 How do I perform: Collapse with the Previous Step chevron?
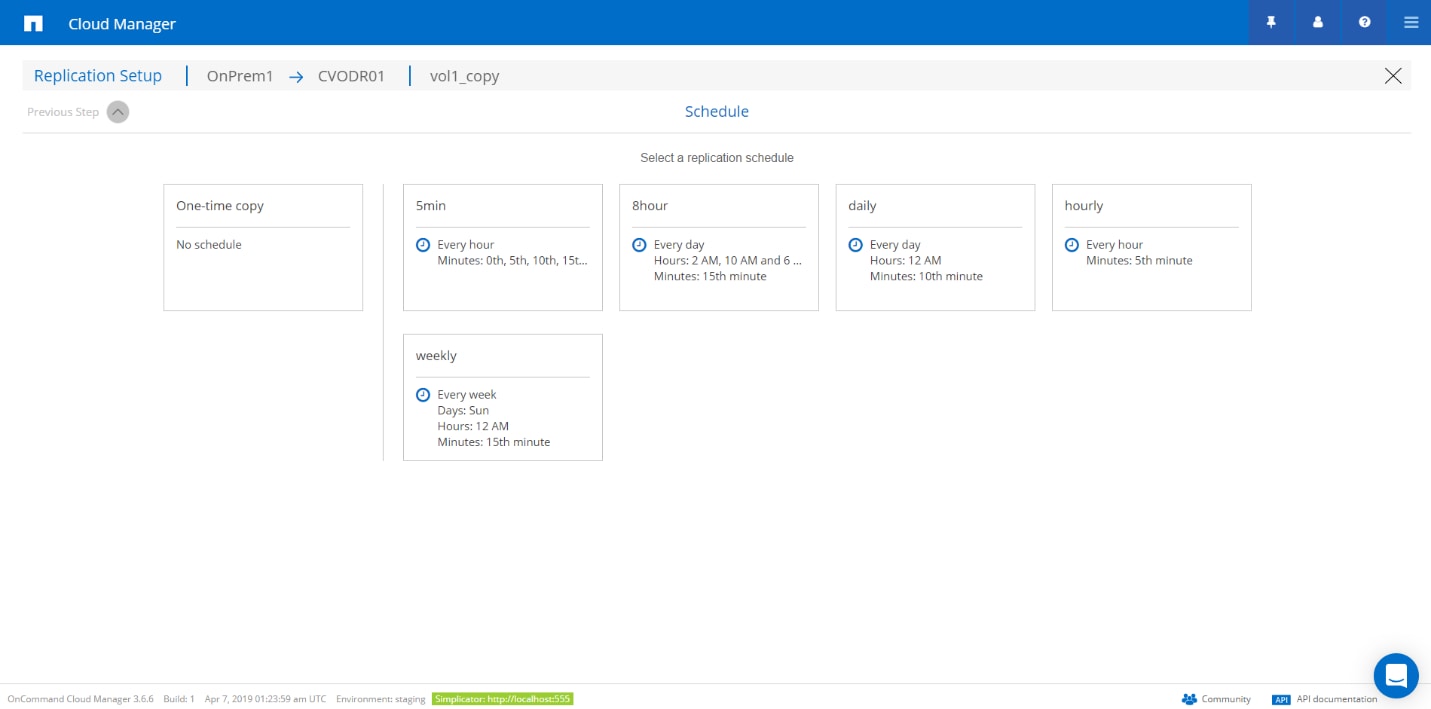[118, 111]
